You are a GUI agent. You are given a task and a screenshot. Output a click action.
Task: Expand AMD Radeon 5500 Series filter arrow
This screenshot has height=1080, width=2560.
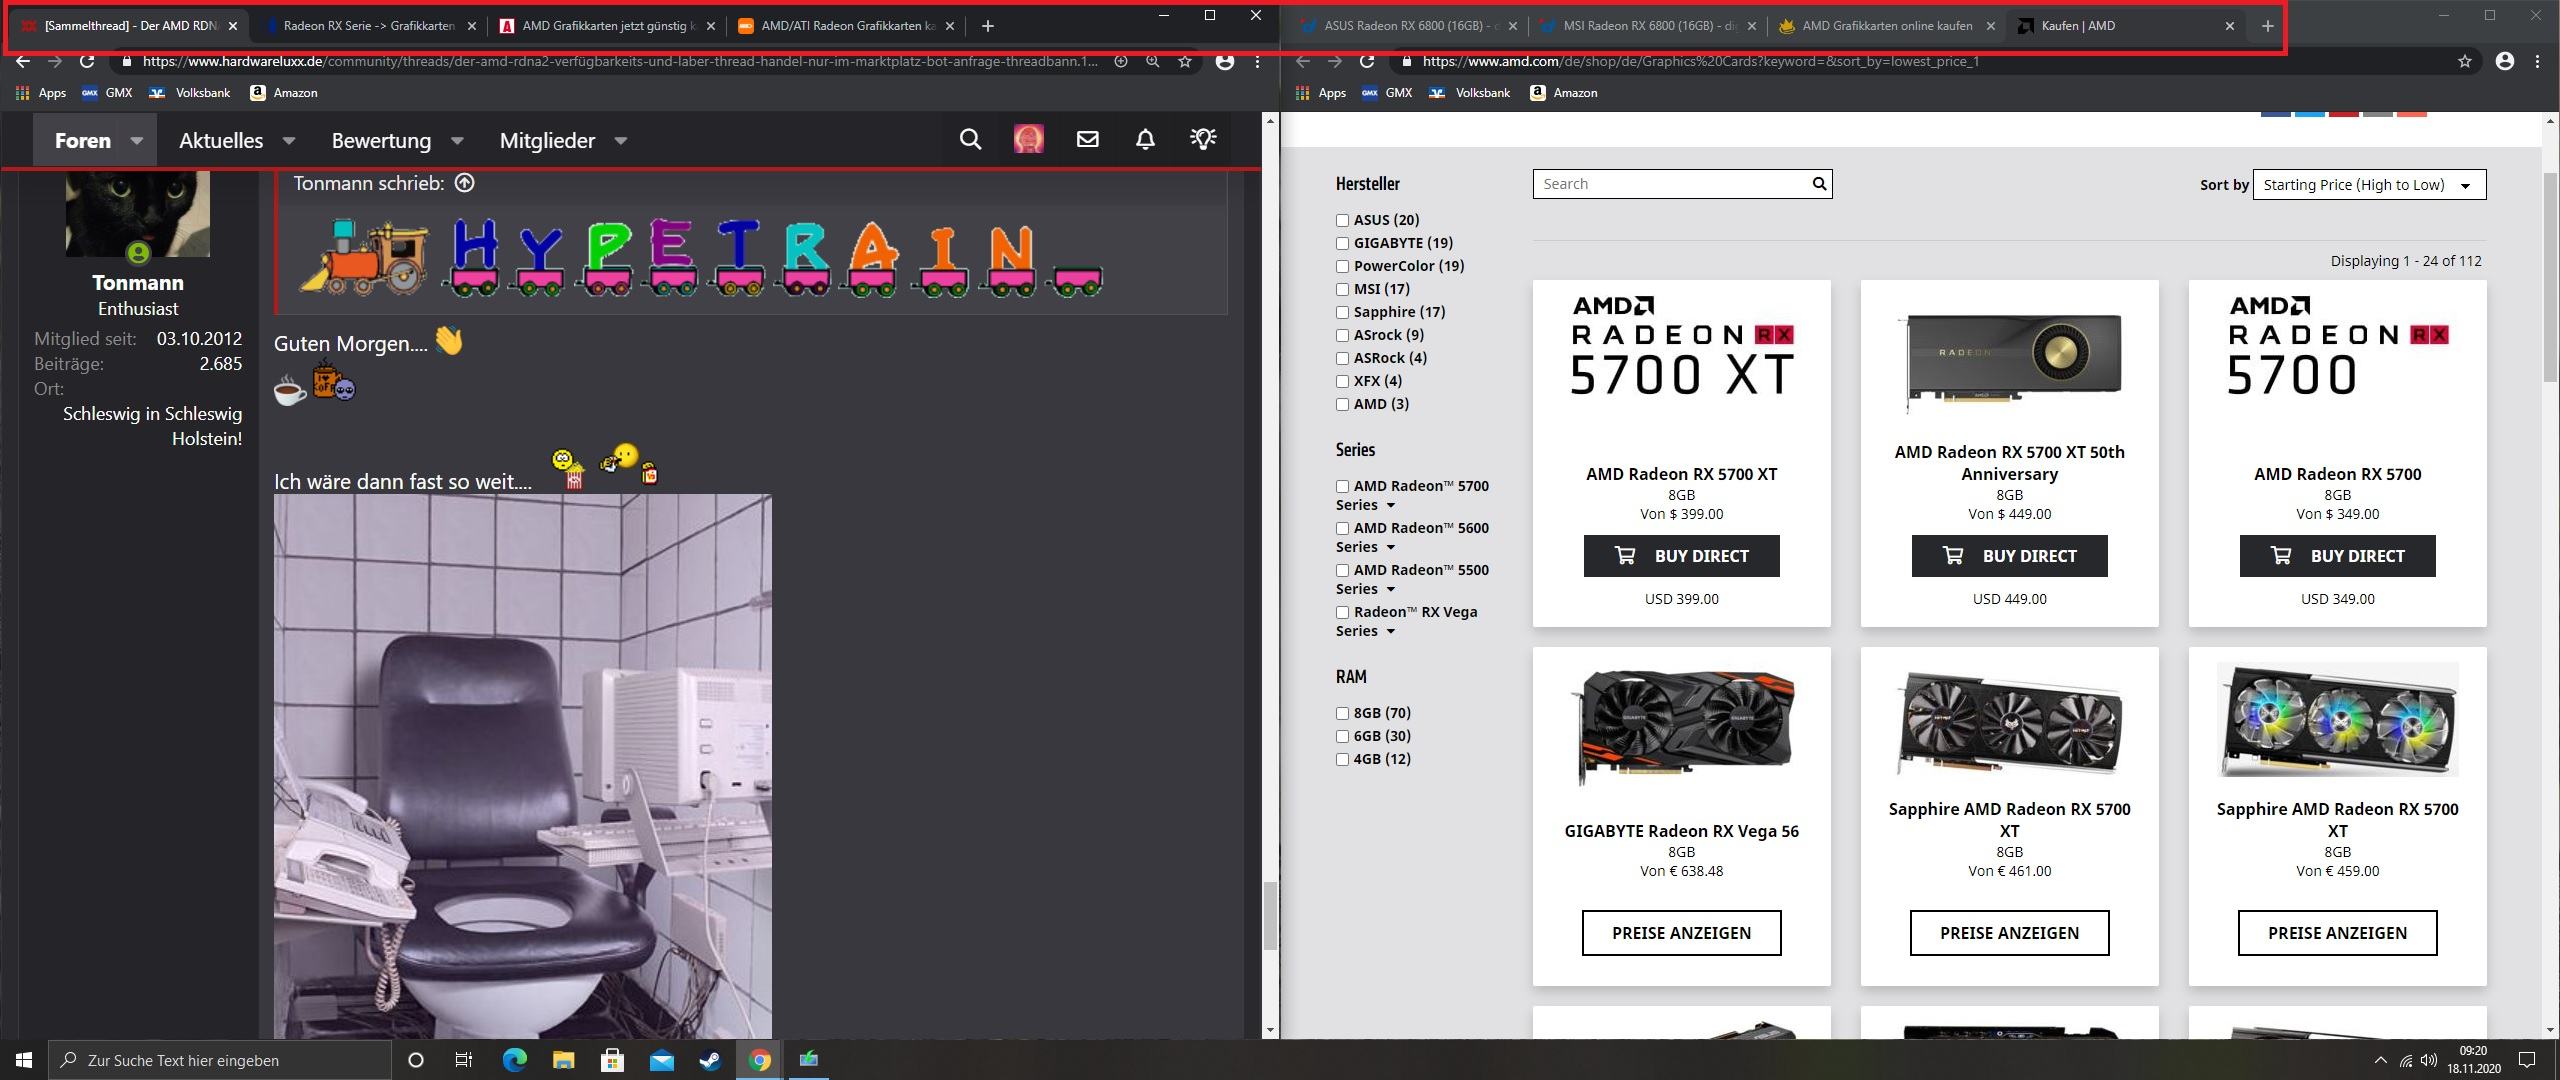[x=1390, y=590]
